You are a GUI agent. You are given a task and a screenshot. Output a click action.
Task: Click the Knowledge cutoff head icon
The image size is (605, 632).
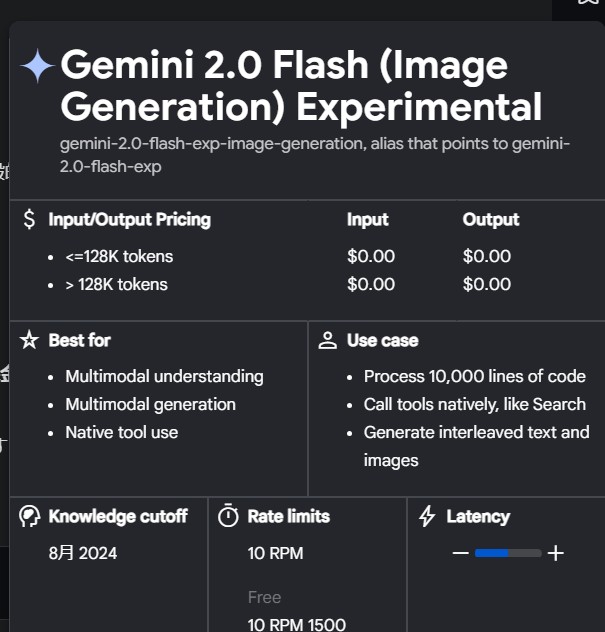click(29, 516)
